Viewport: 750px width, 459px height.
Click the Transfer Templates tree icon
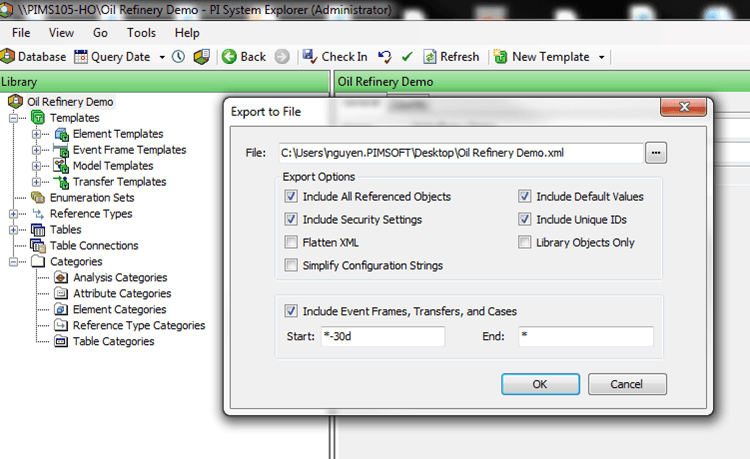[61, 182]
